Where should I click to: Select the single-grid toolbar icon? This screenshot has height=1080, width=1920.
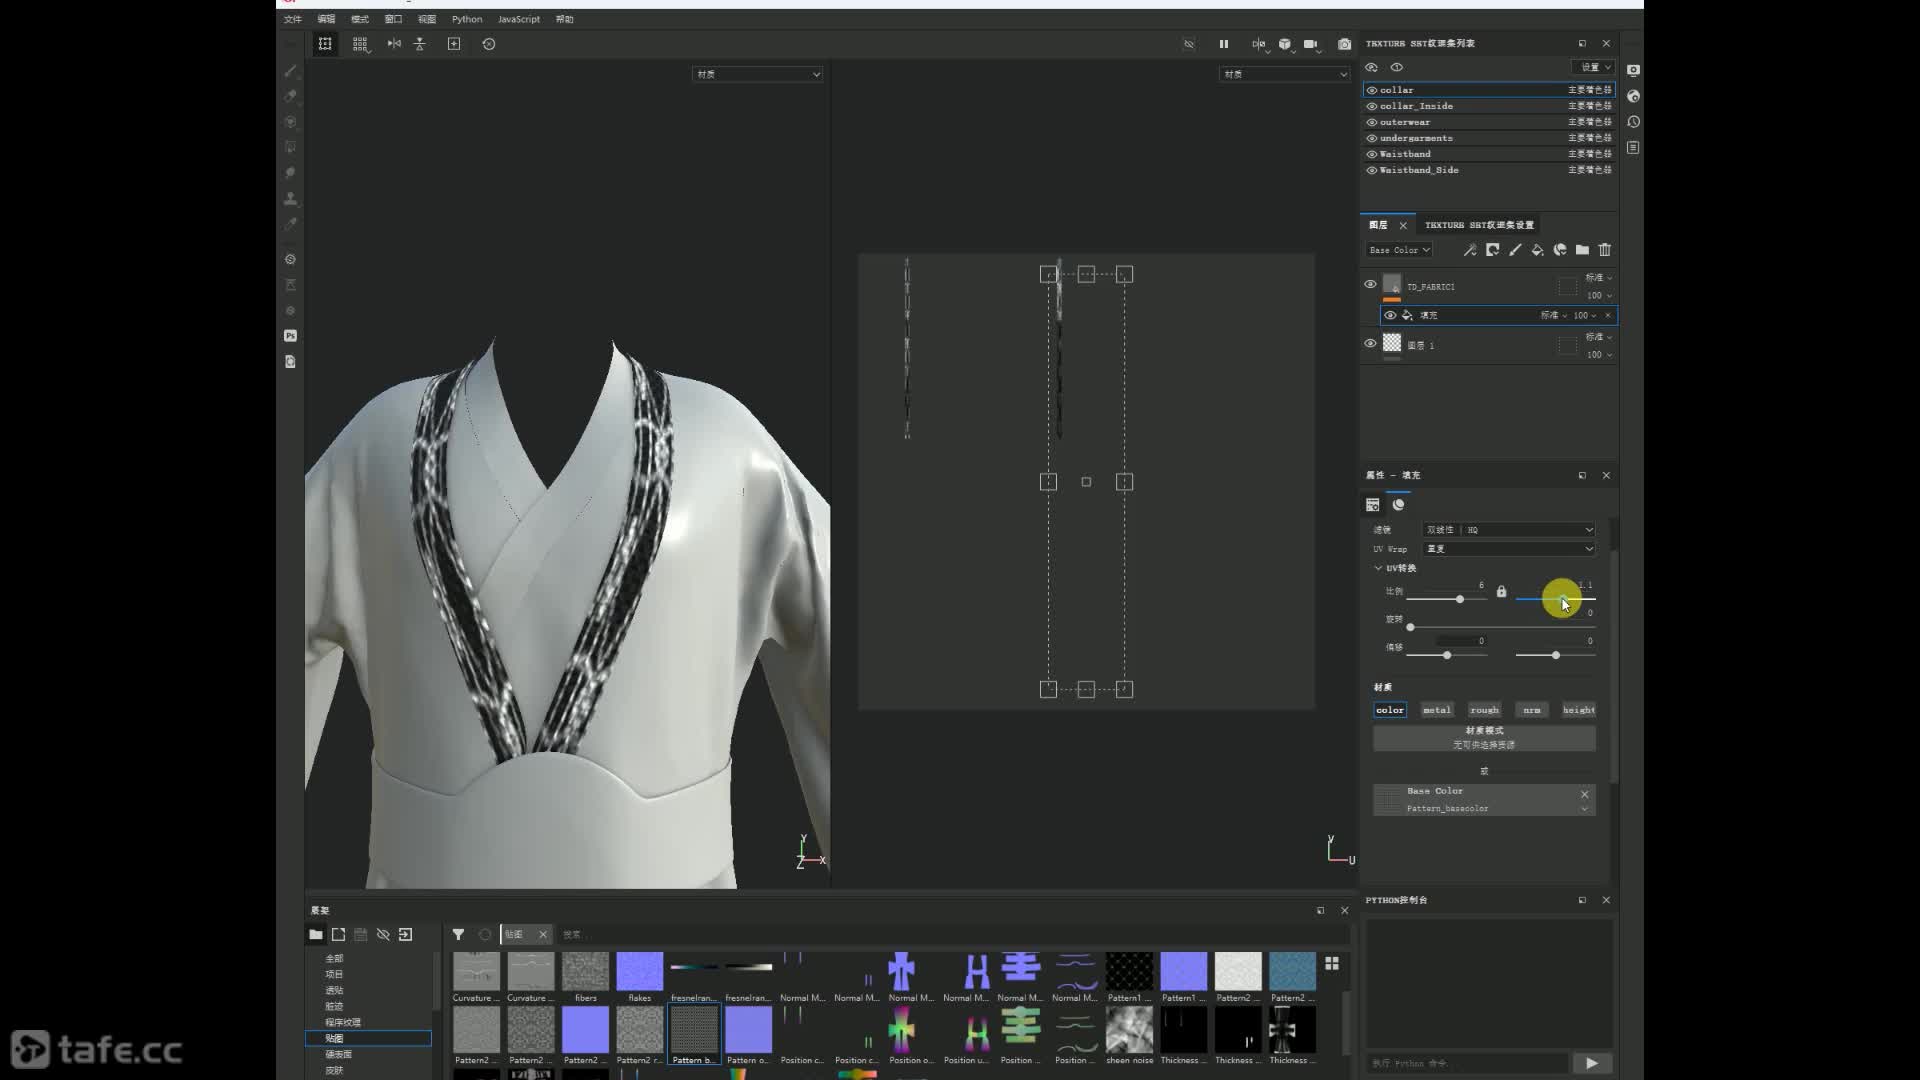click(325, 44)
